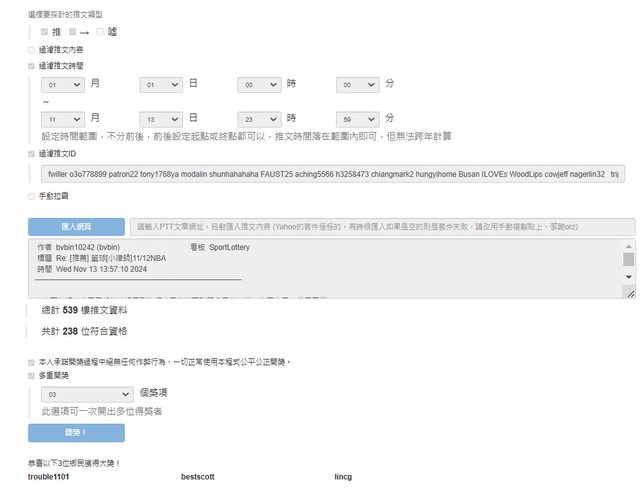Enable the 噓 (boo) comment type checkbox
This screenshot has width=640, height=491.
(100, 32)
